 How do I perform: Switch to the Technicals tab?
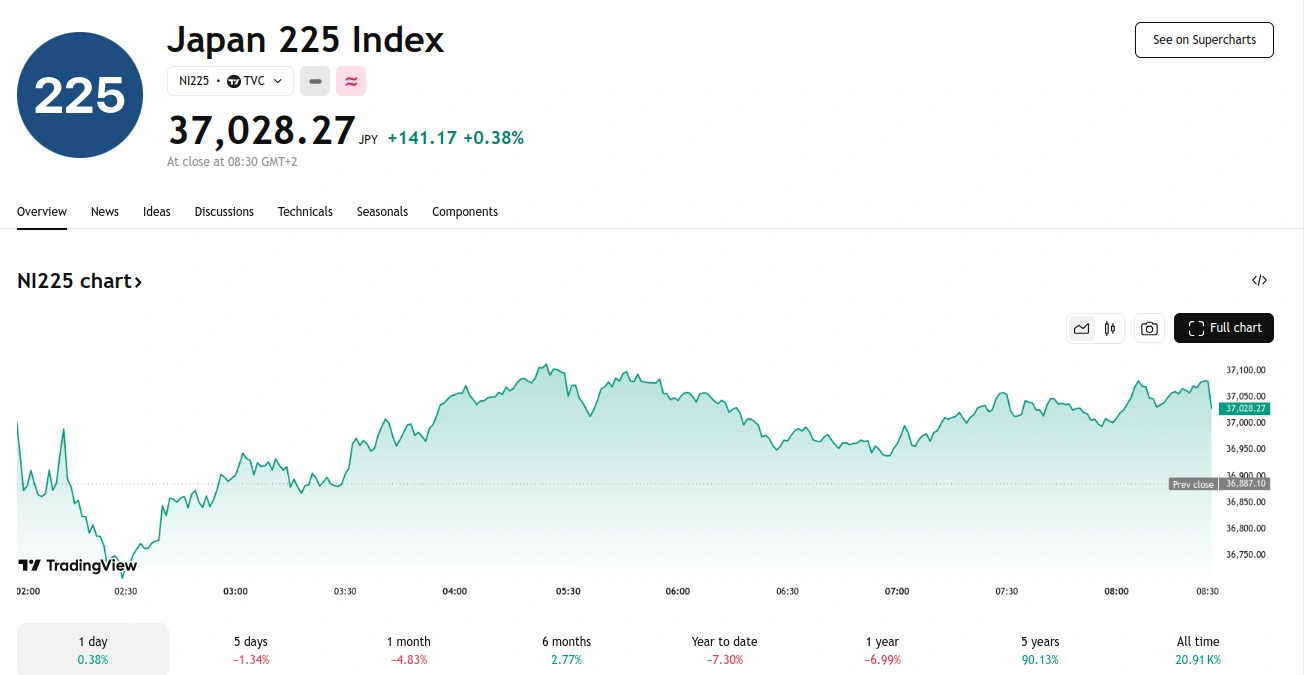pos(305,211)
